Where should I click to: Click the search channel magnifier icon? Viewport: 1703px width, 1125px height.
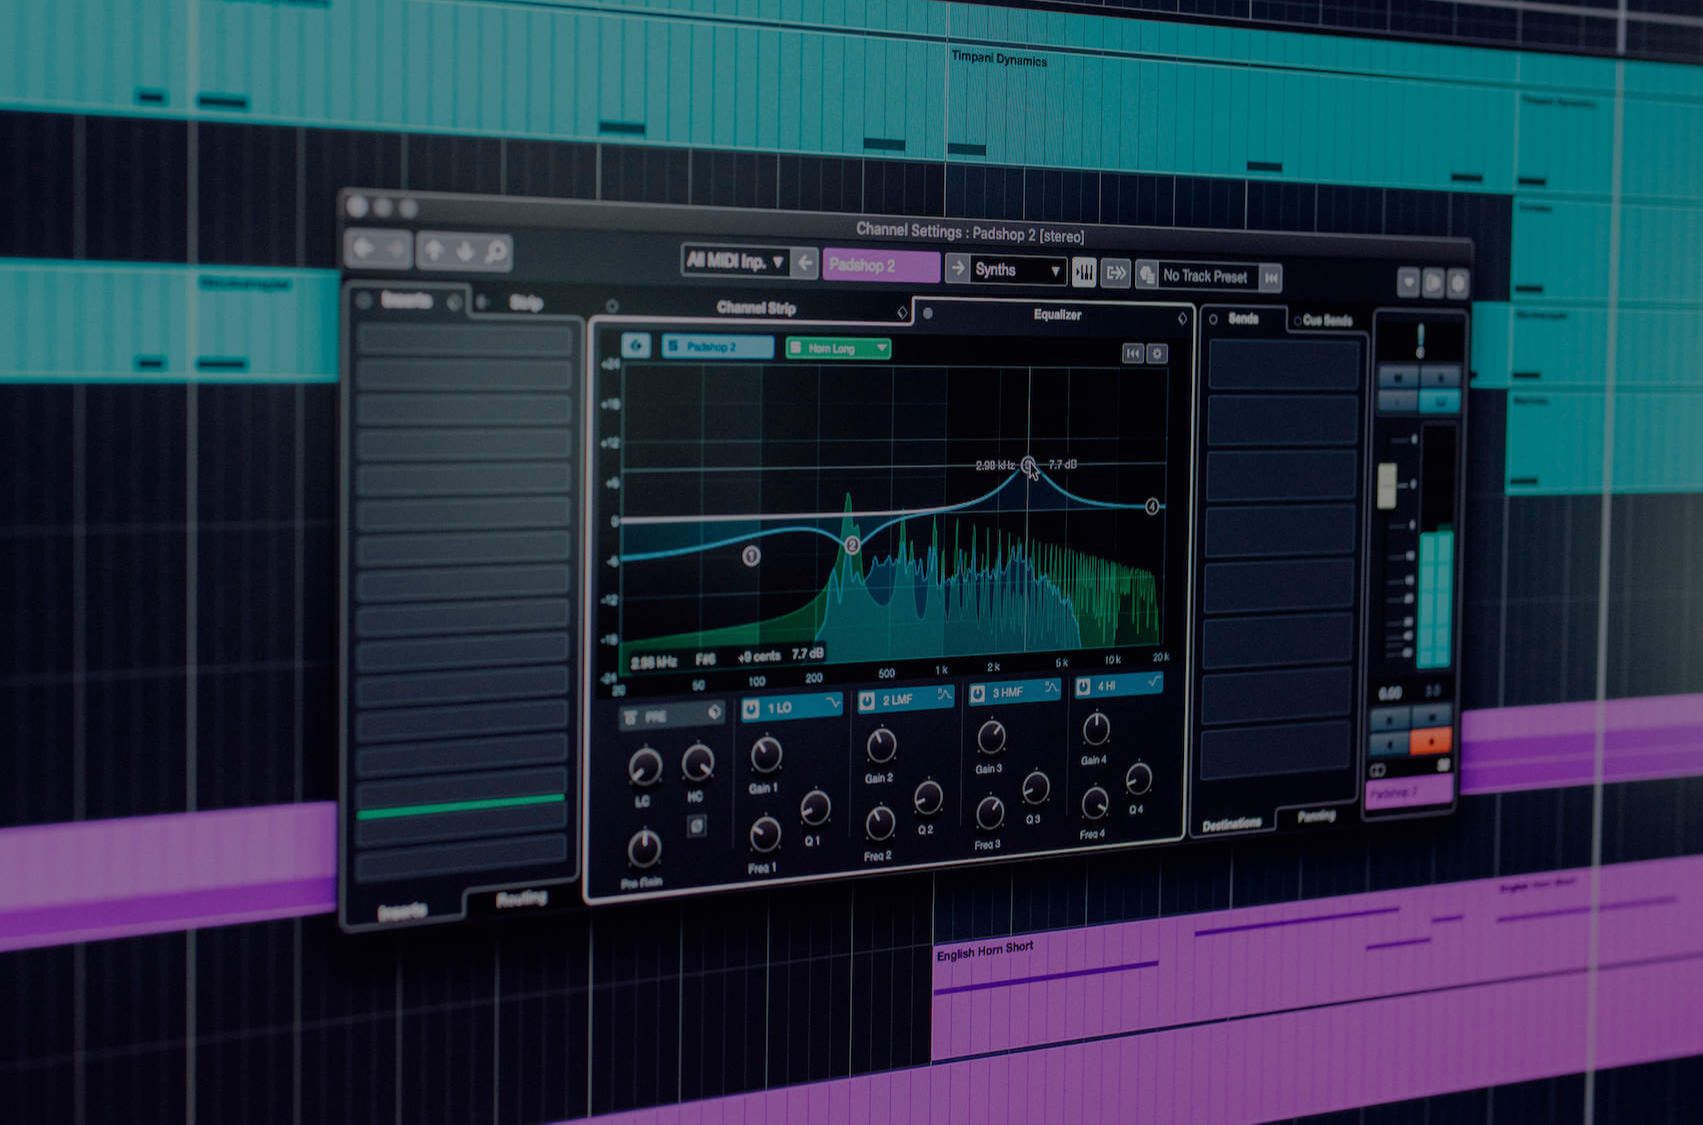point(496,253)
